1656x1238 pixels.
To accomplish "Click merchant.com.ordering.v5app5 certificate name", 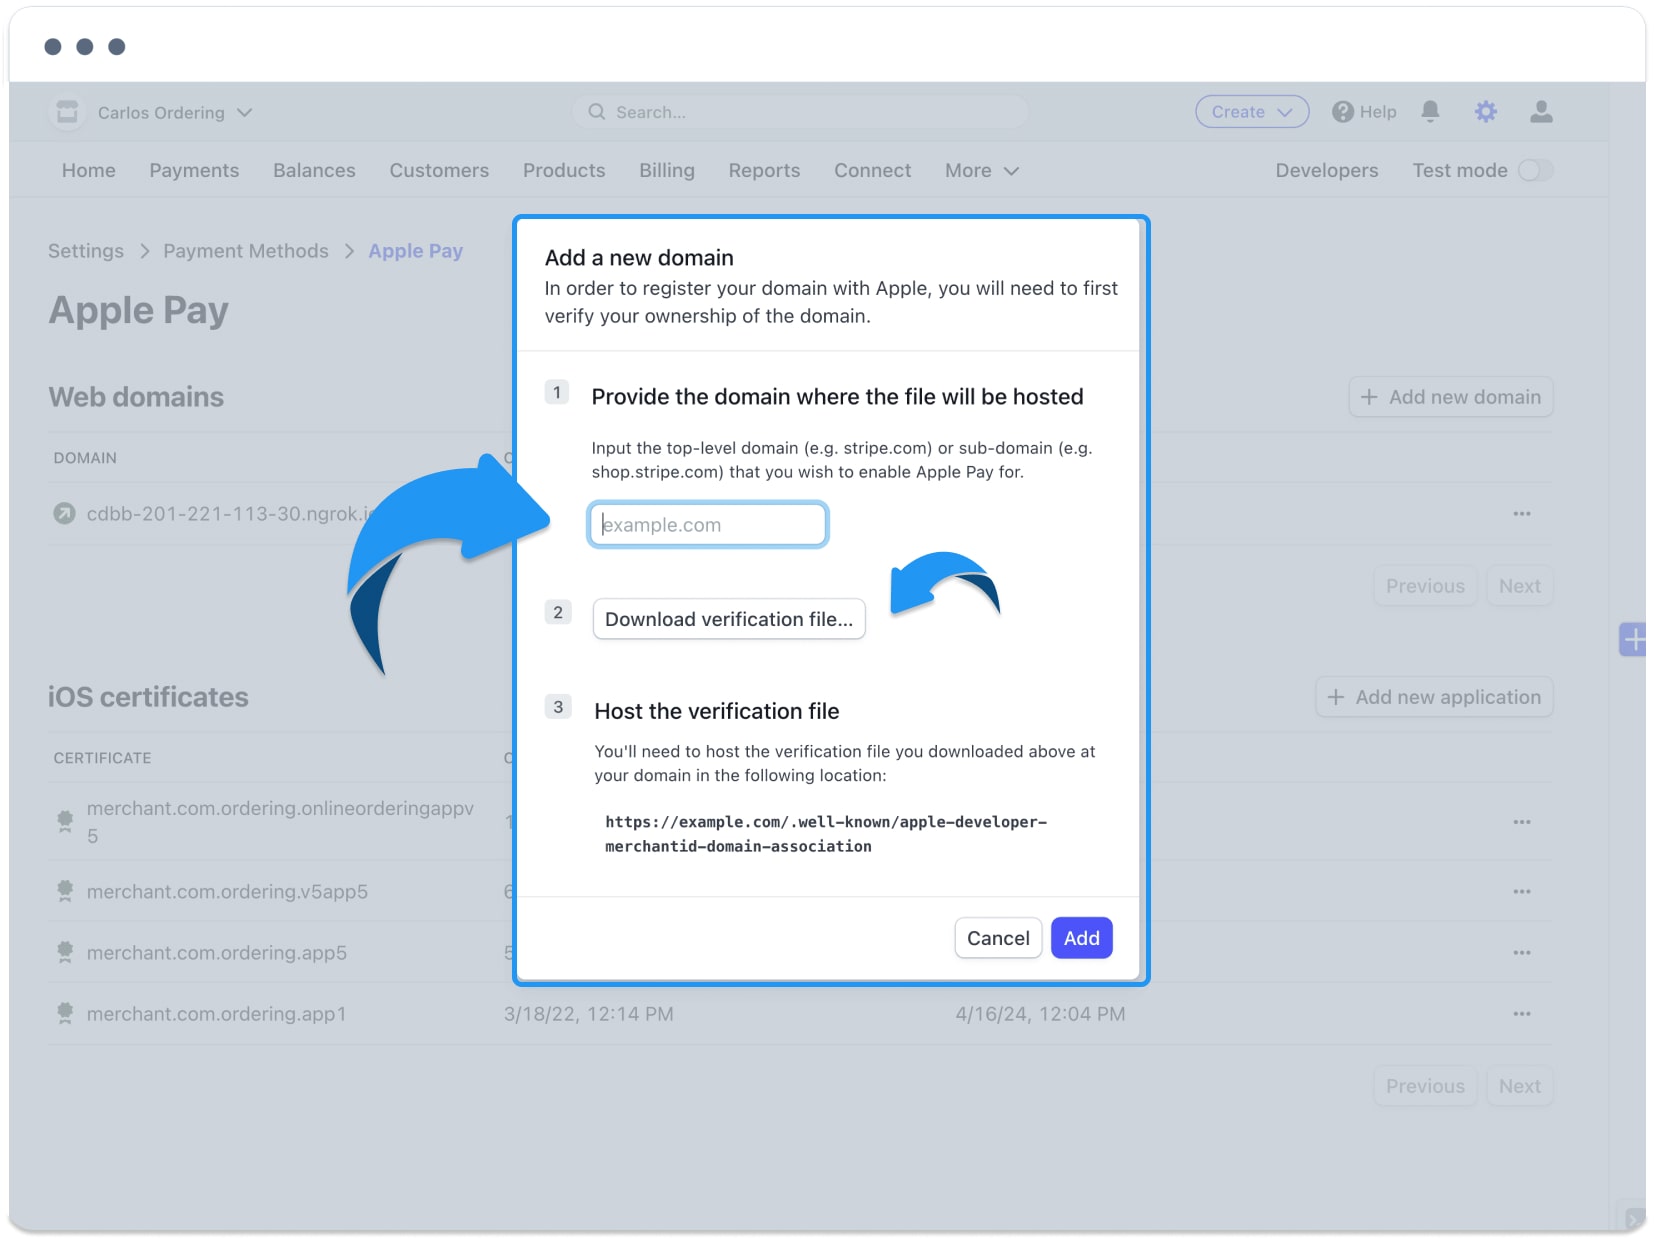I will tap(227, 892).
